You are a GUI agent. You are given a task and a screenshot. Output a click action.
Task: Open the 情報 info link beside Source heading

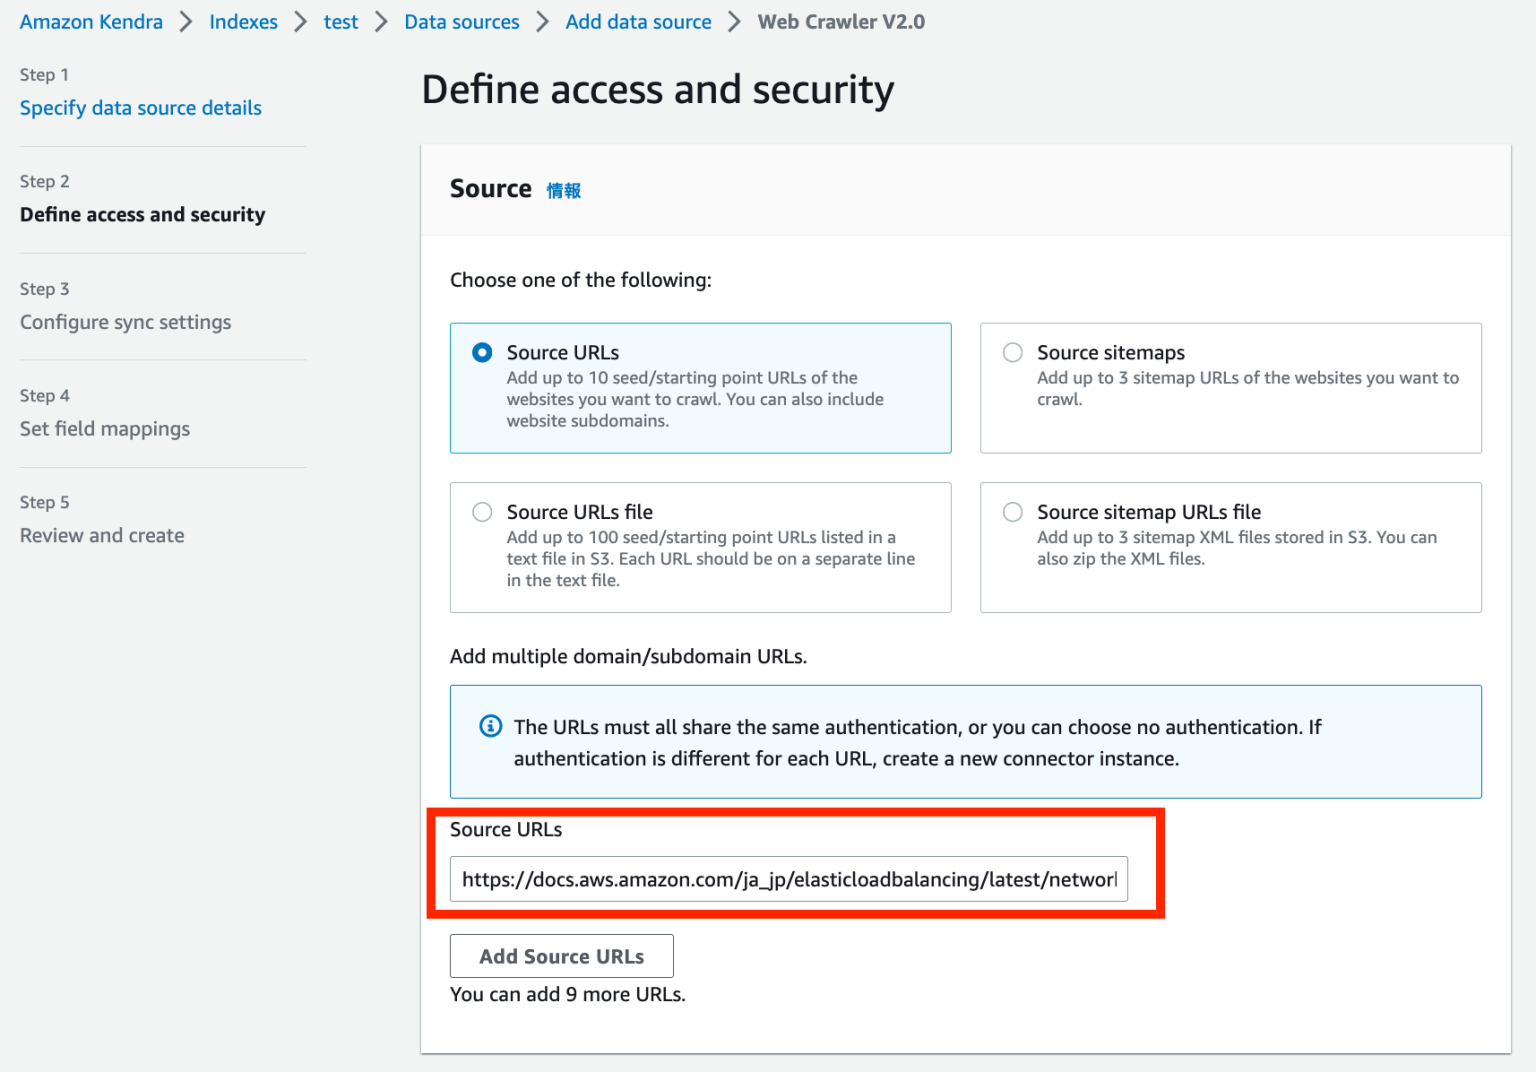click(x=564, y=189)
